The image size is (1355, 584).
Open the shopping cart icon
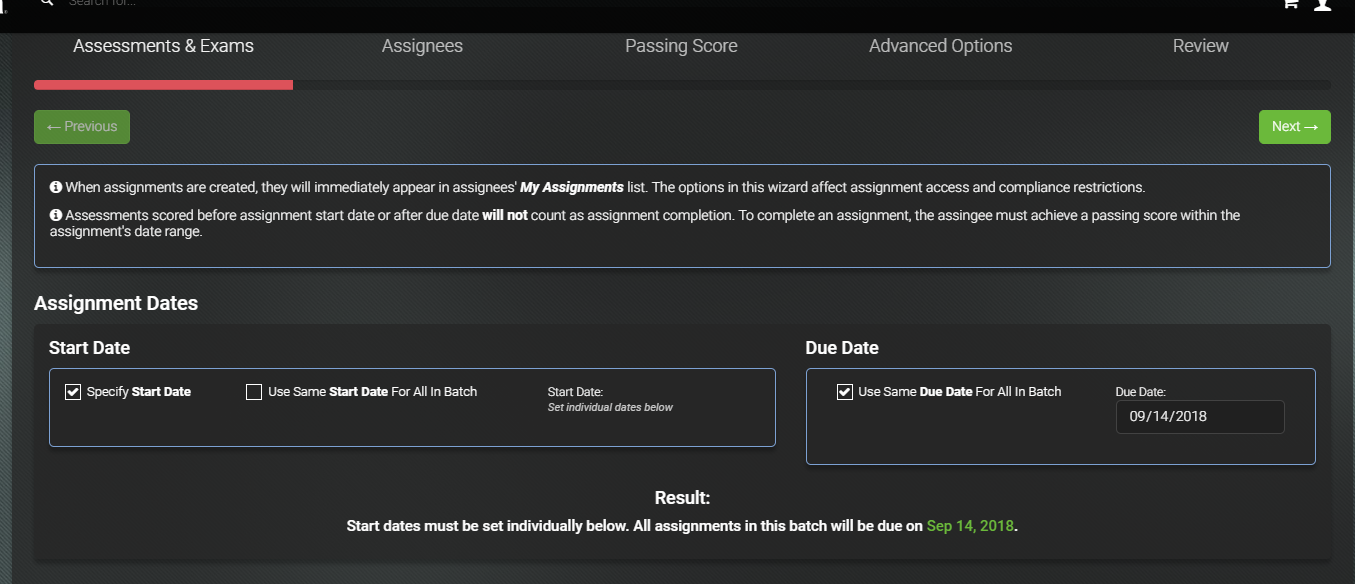[x=1291, y=4]
